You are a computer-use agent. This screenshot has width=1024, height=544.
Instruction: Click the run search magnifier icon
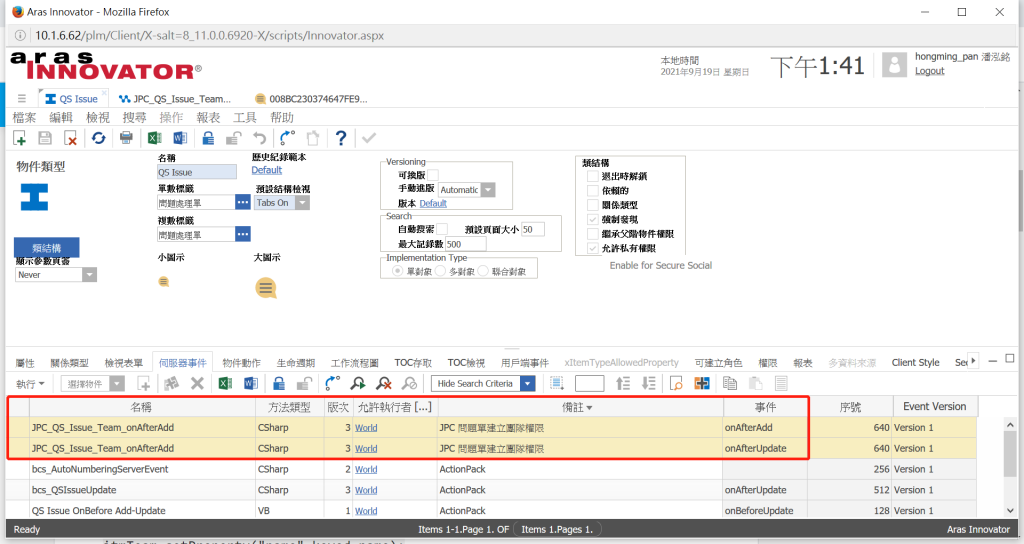358,383
